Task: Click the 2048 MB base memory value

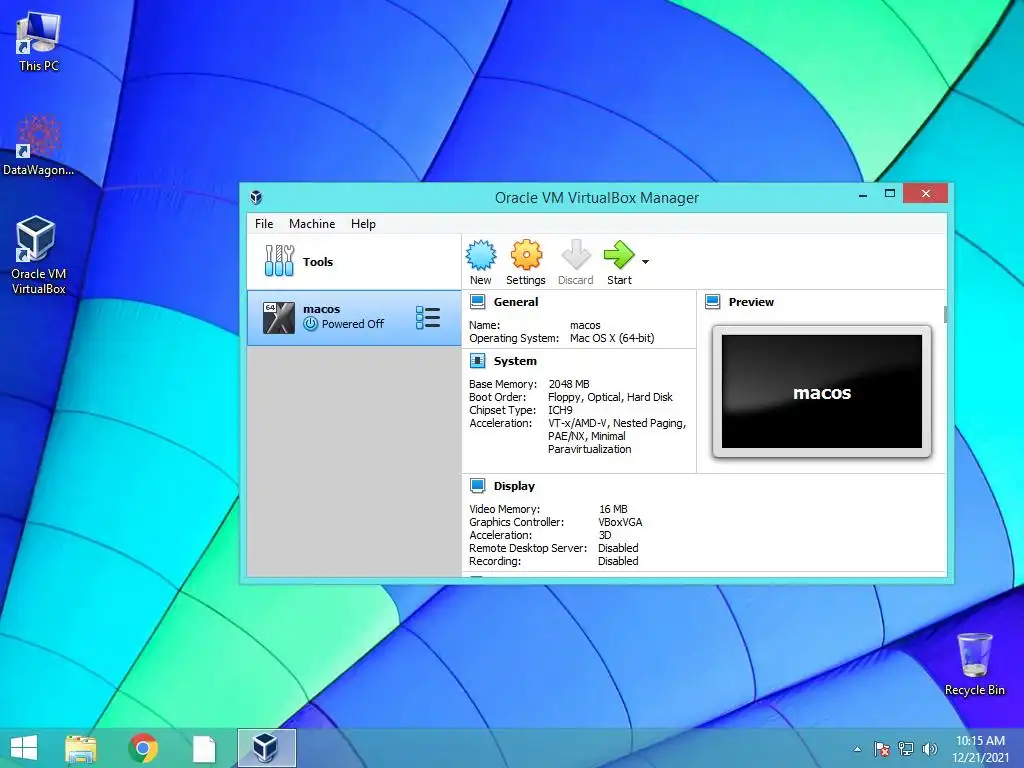Action: pyautogui.click(x=569, y=384)
